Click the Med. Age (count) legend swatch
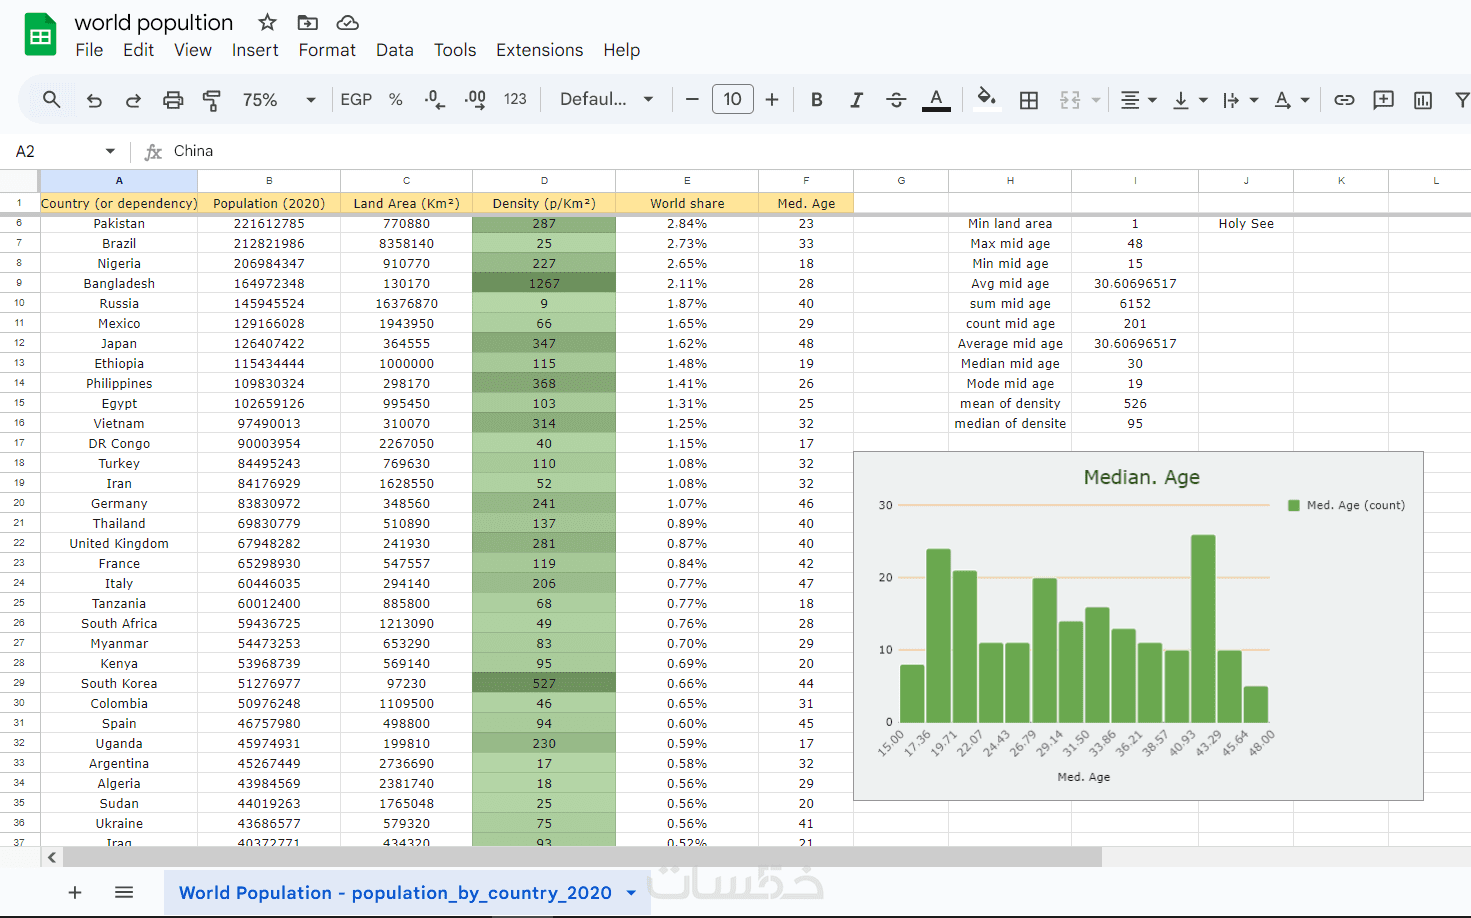Viewport: 1471px width, 918px height. pyautogui.click(x=1294, y=505)
